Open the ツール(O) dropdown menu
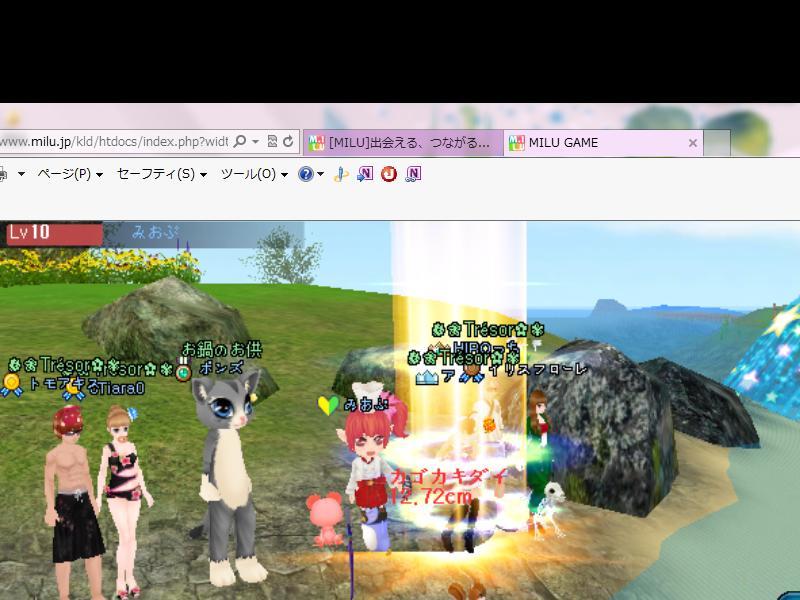Image resolution: width=800 pixels, height=600 pixels. click(254, 174)
